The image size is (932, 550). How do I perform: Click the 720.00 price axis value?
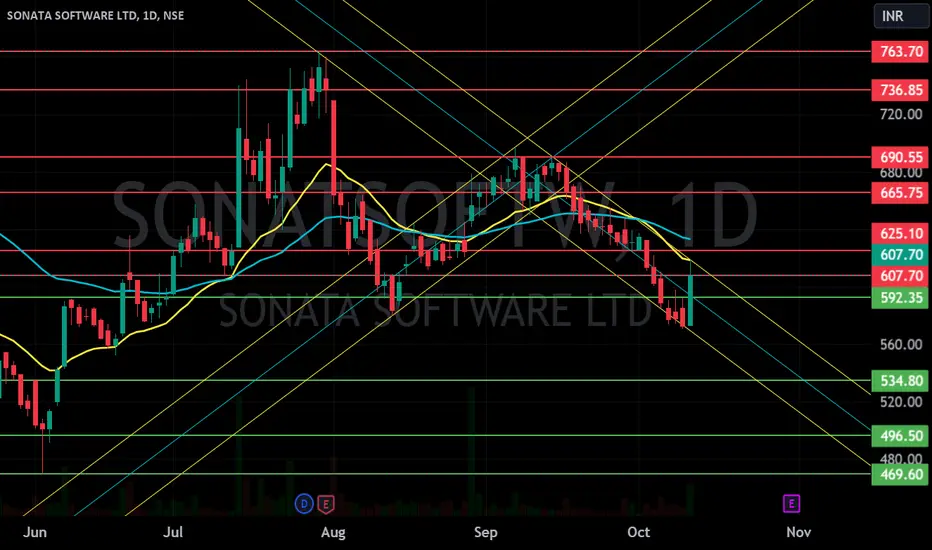[x=901, y=114]
